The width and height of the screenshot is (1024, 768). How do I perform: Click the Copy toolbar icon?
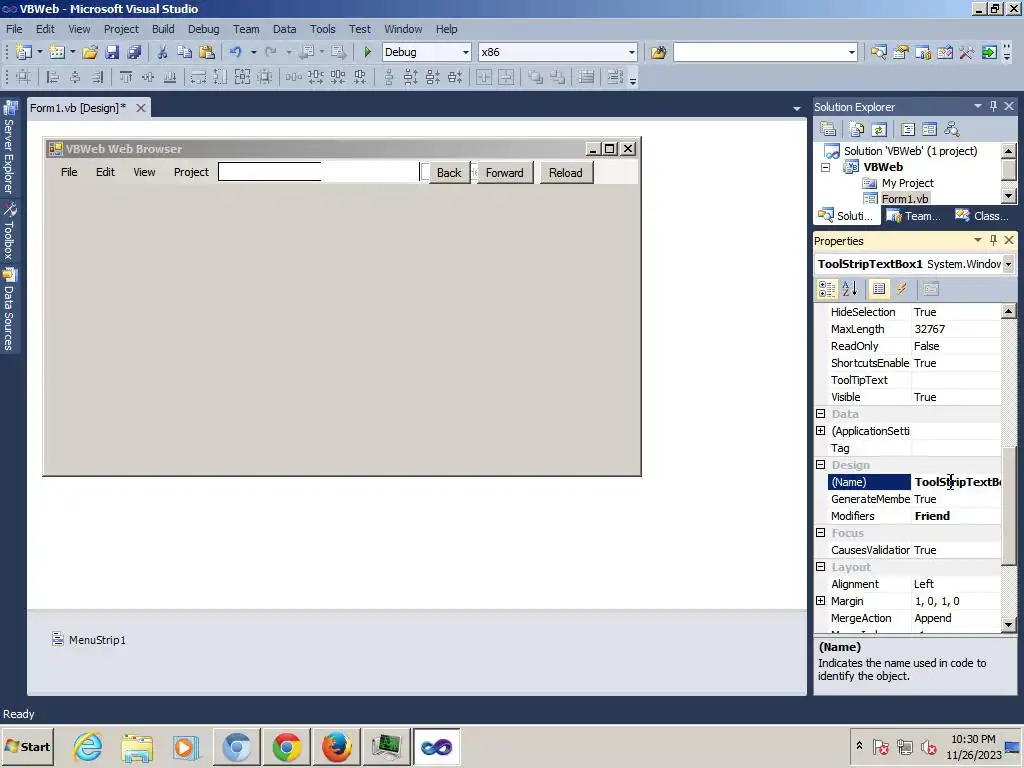(x=185, y=52)
